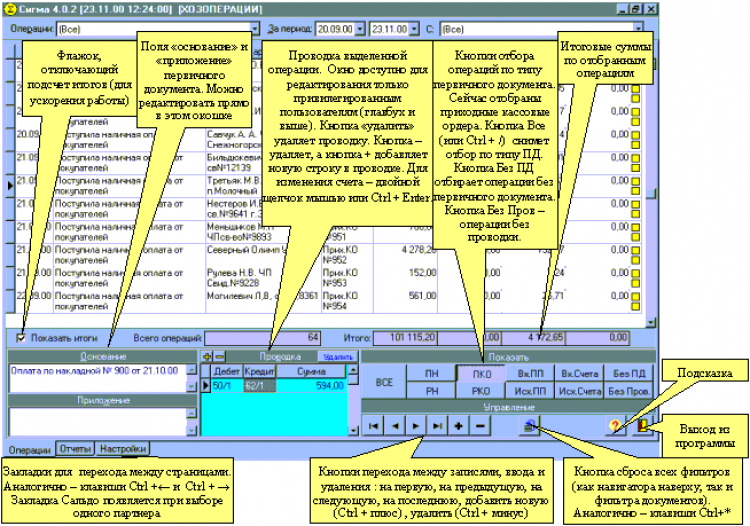Click the total 4 172,65 field
This screenshot has height=526, width=750.
[533, 338]
